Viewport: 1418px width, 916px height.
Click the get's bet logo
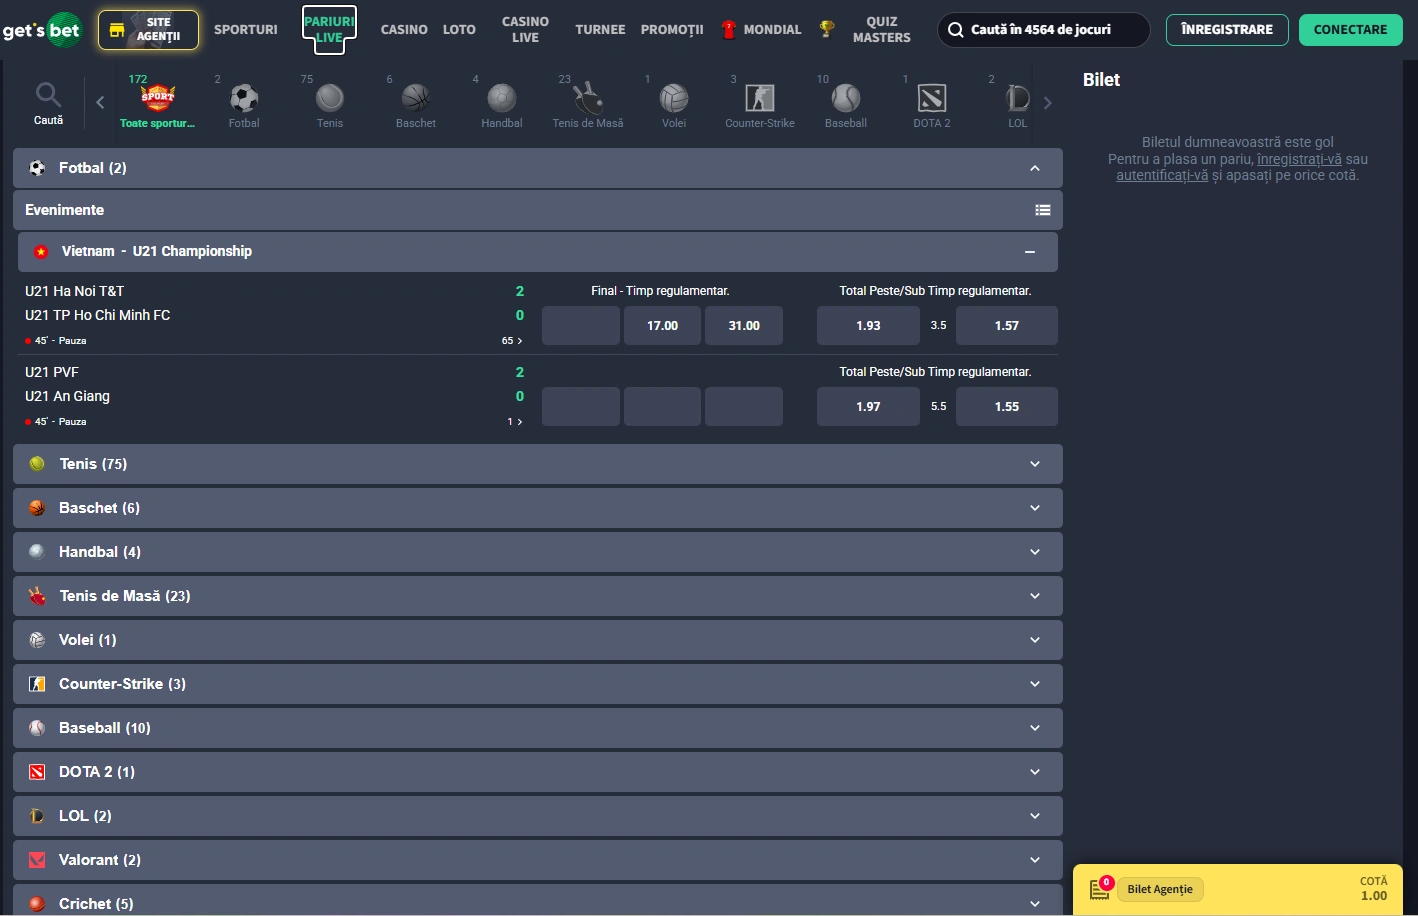[x=42, y=30]
